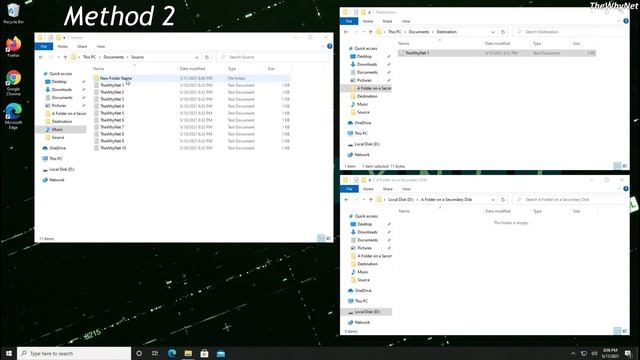Image resolution: width=640 pixels, height=360 pixels.
Task: Open address history dropdown in Source window
Action: click(x=197, y=57)
